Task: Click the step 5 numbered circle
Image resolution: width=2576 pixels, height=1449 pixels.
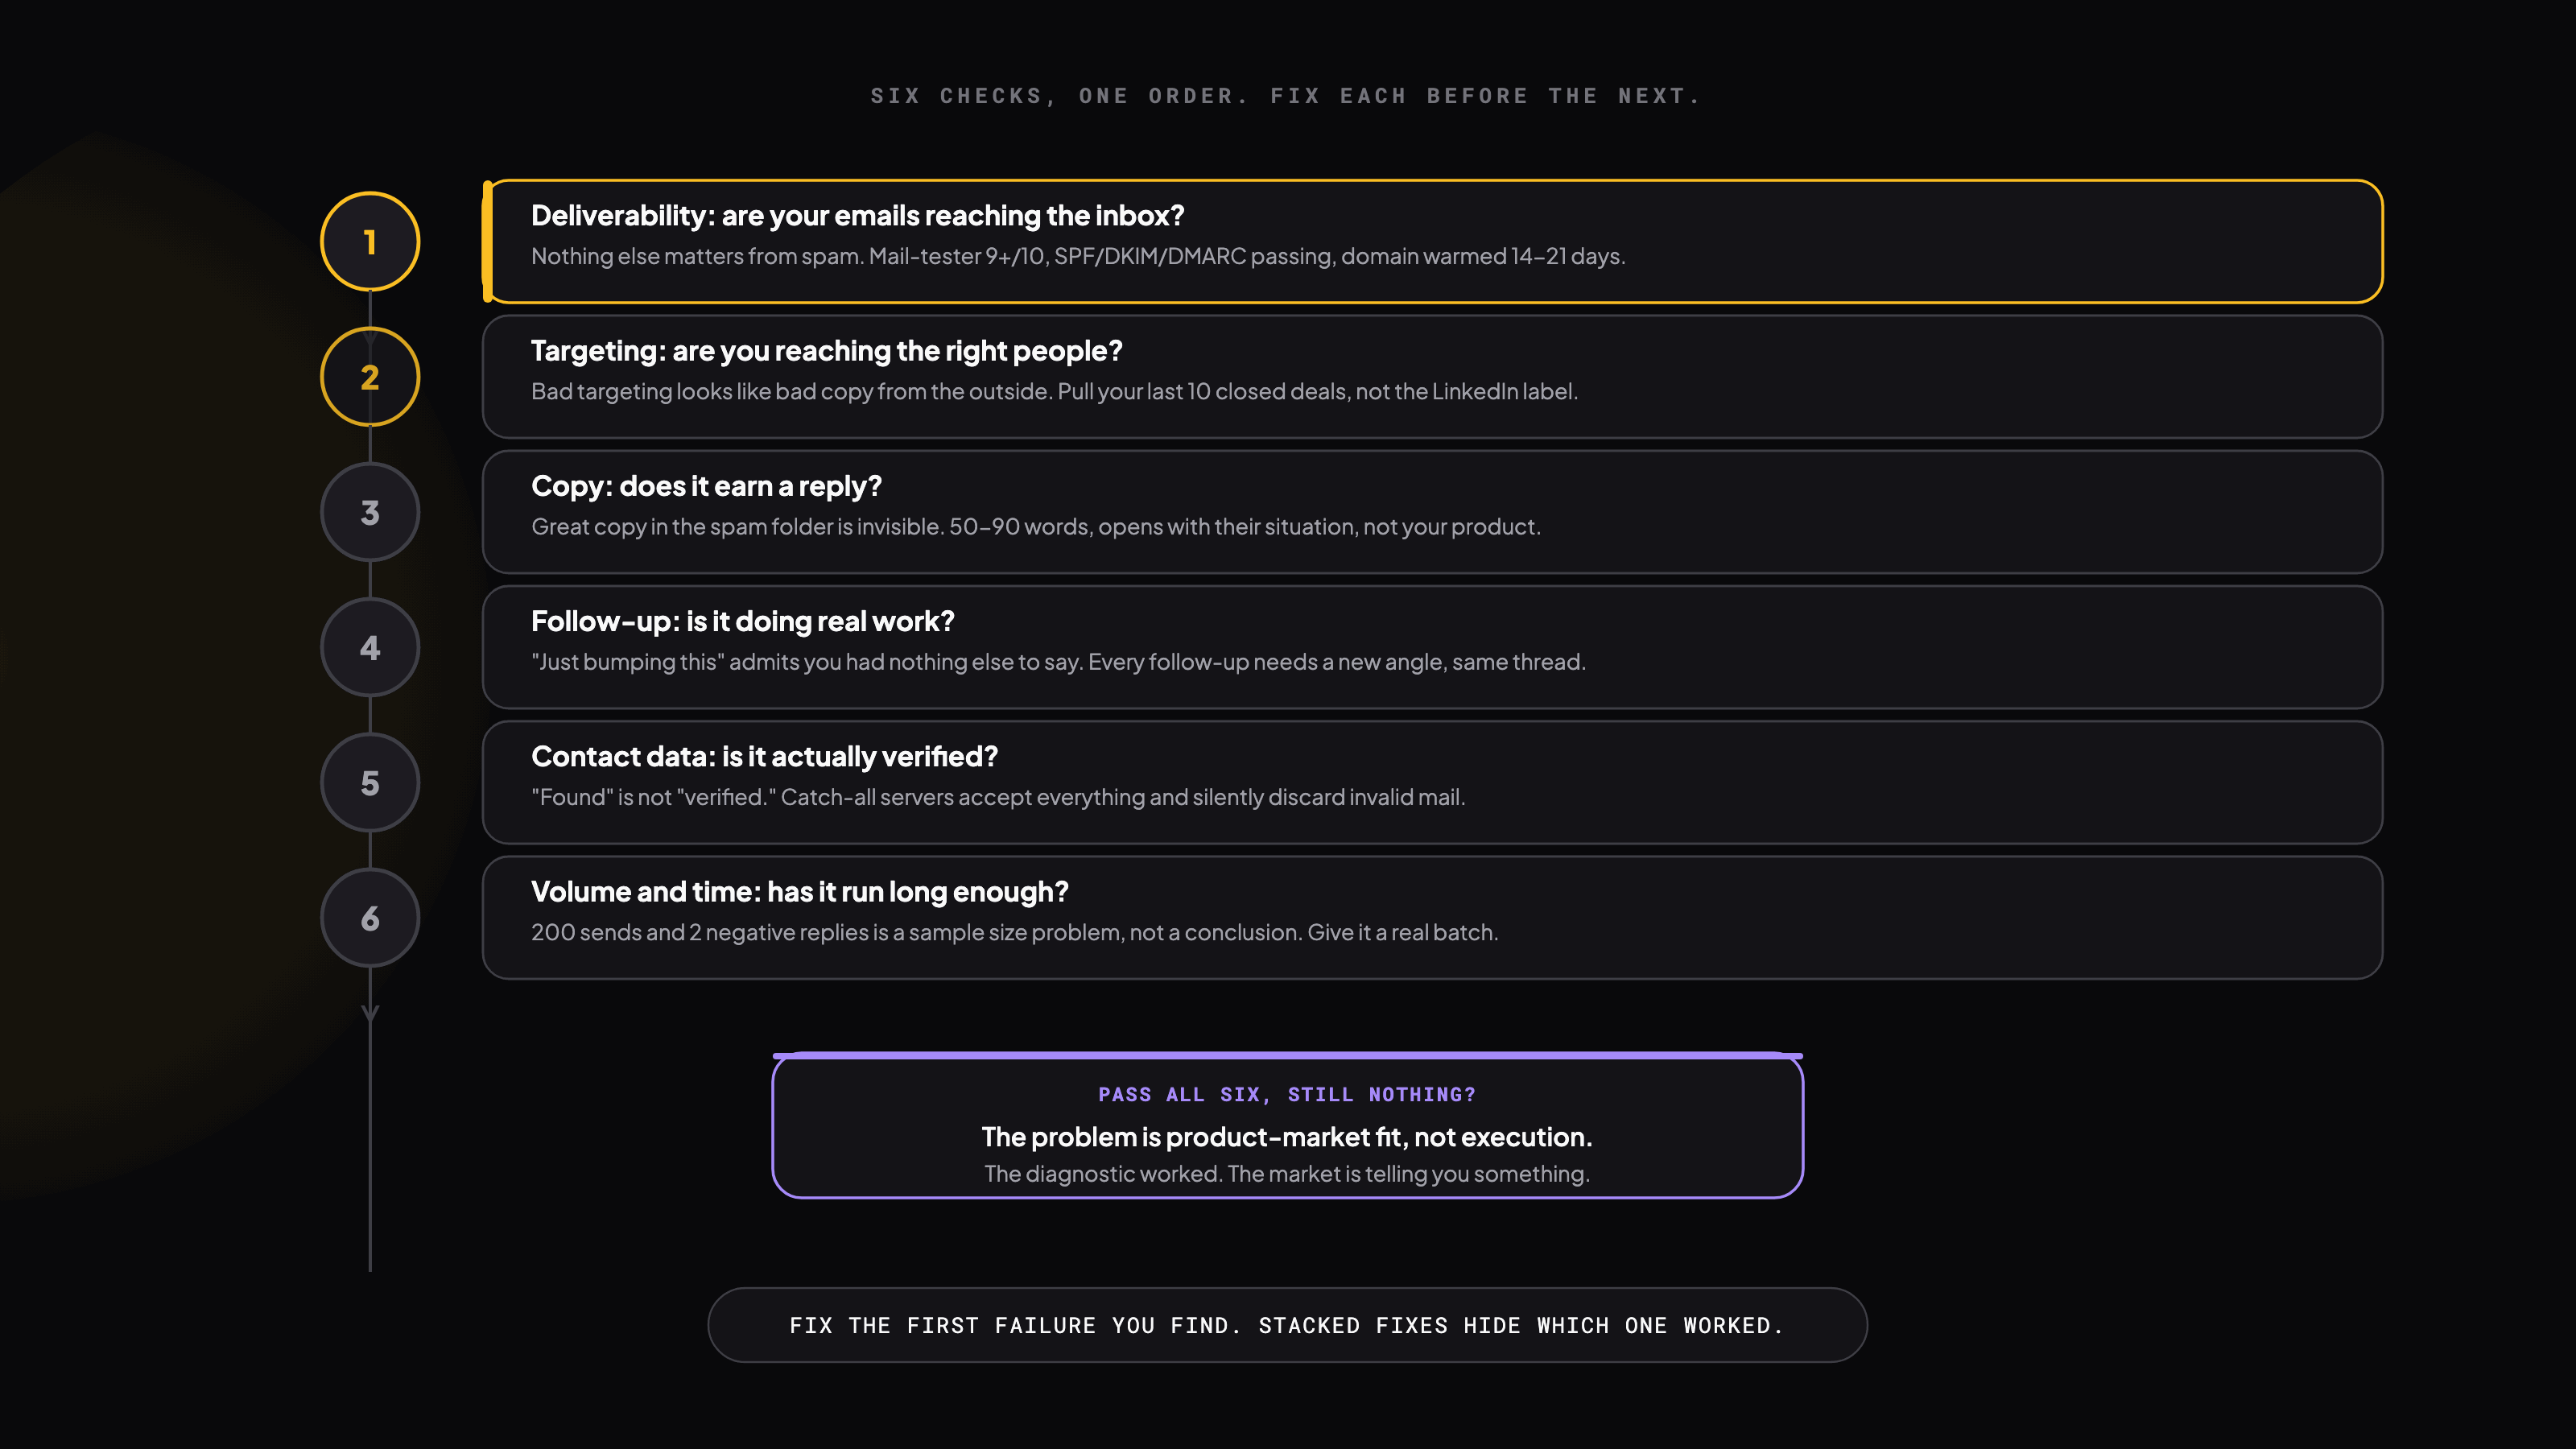Action: pyautogui.click(x=370, y=782)
